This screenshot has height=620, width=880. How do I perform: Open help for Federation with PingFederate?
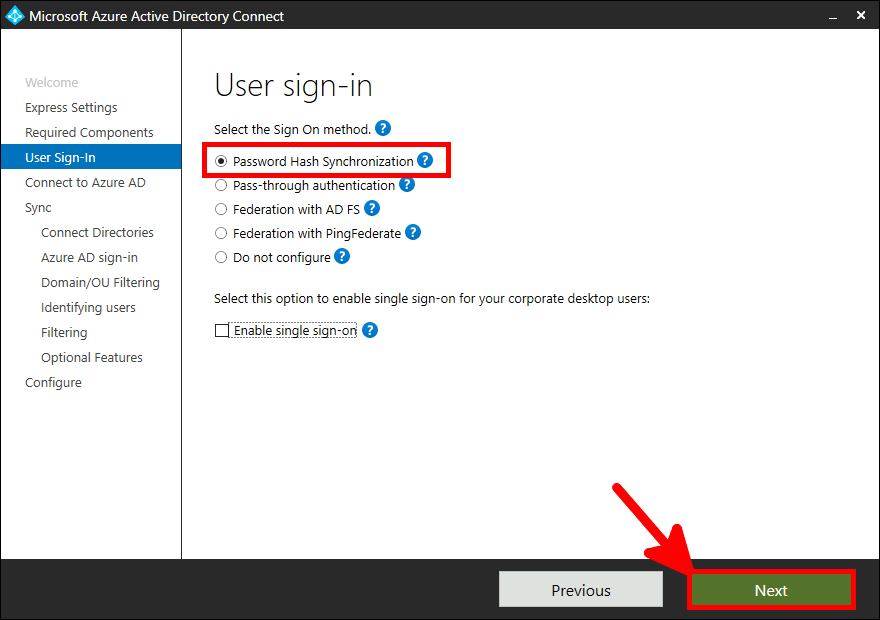coord(413,232)
